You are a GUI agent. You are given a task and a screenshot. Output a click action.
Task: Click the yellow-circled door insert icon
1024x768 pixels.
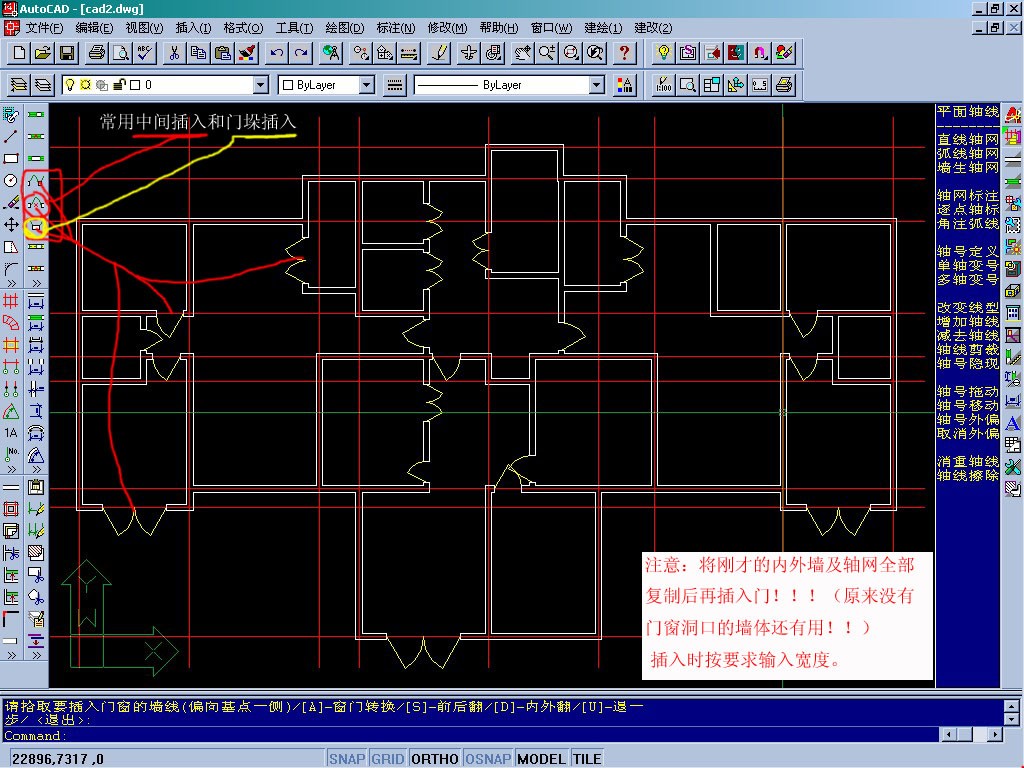point(36,227)
